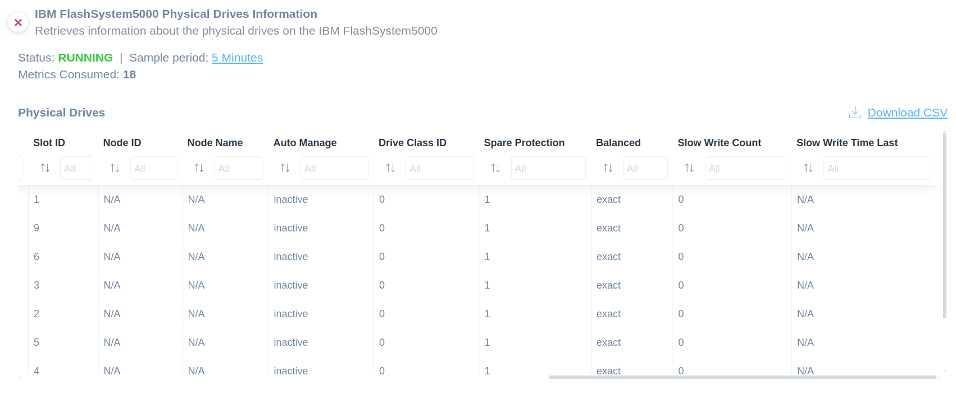Sort the Spare Protection column
This screenshot has height=394, width=956.
496,168
